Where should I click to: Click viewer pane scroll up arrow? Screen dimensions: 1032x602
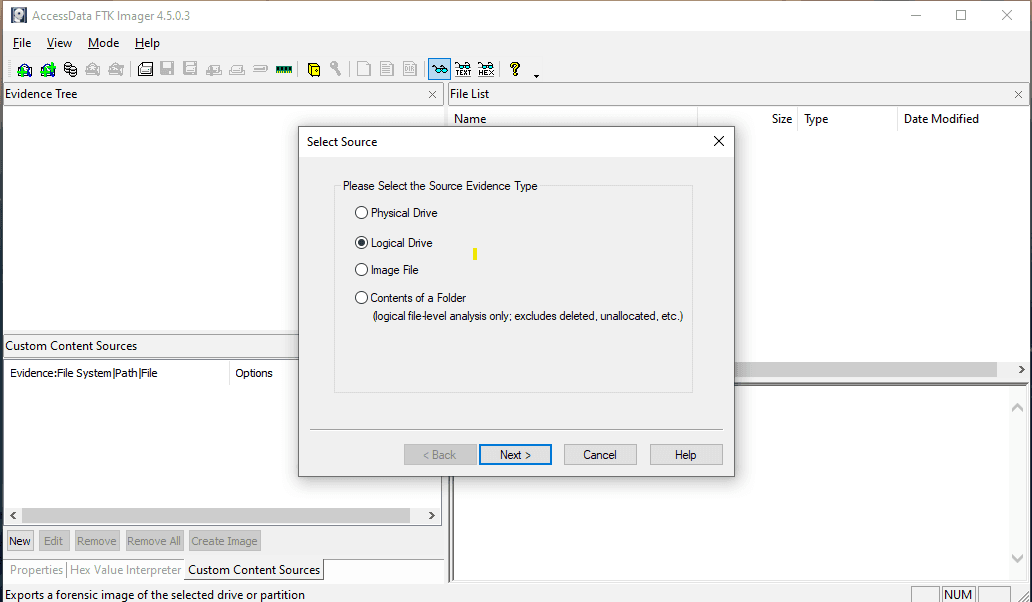pyautogui.click(x=1018, y=408)
